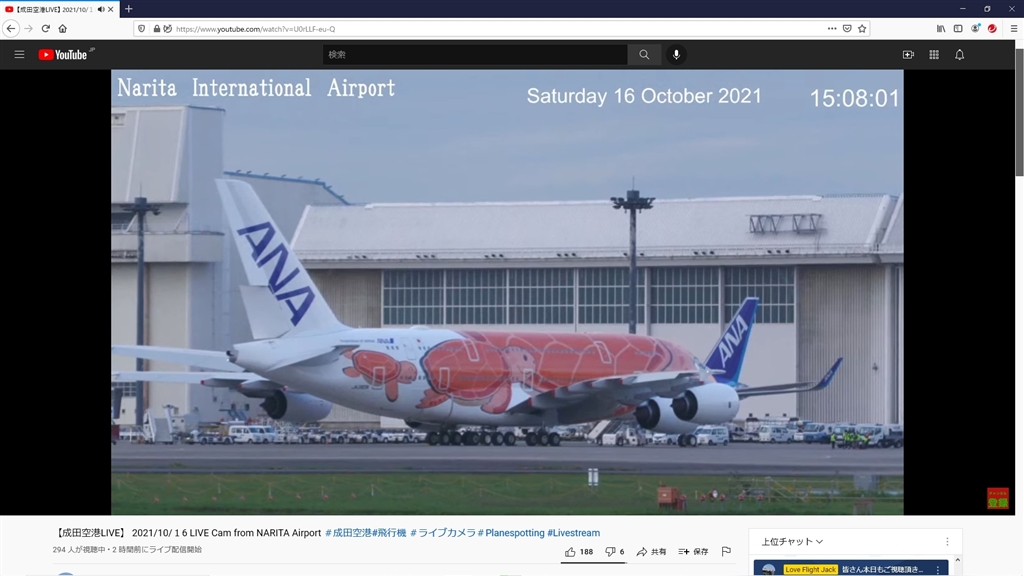Expand the 上位チャット chat dropdown
The image size is (1024, 576).
(792, 541)
